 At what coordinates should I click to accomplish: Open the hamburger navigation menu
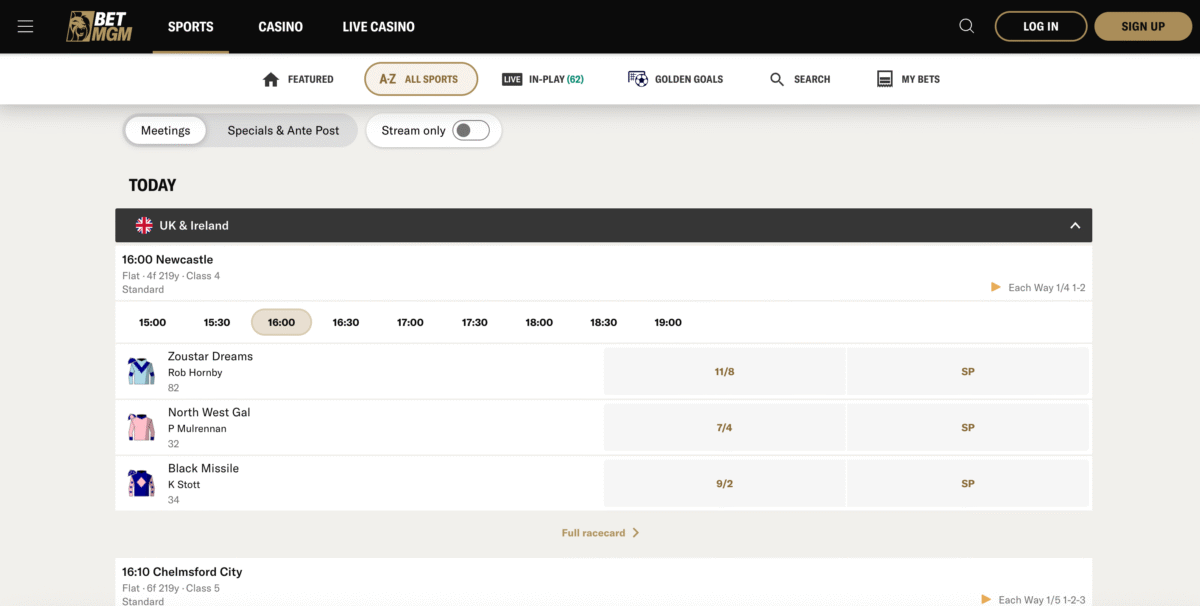(x=25, y=27)
